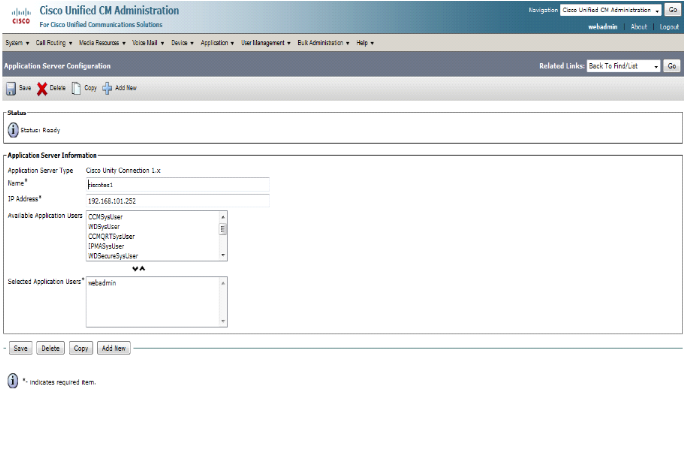
Task: Click the Available Application Users scrollbar thumb
Action: pyautogui.click(x=223, y=229)
